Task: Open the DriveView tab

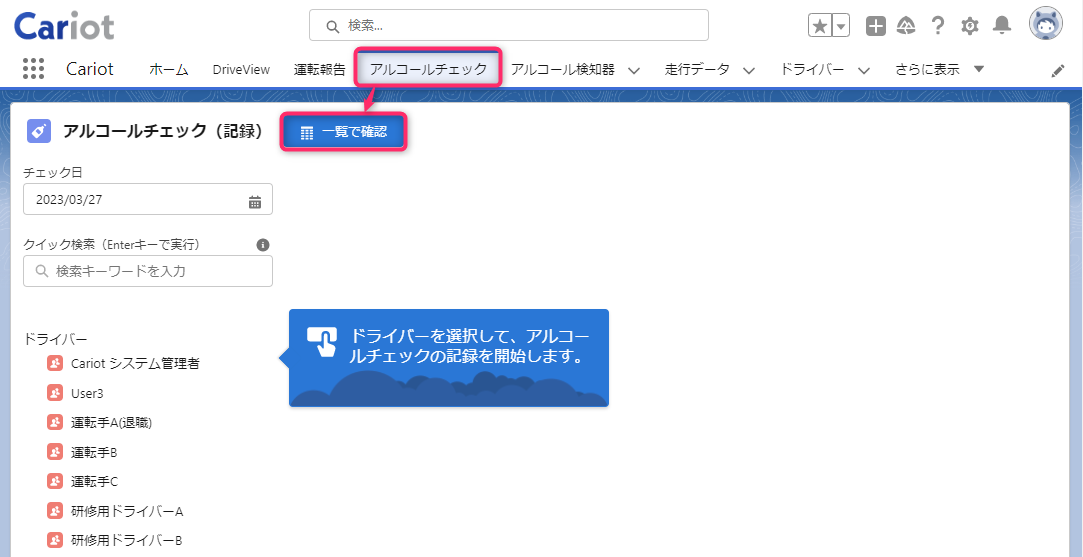Action: [x=241, y=69]
